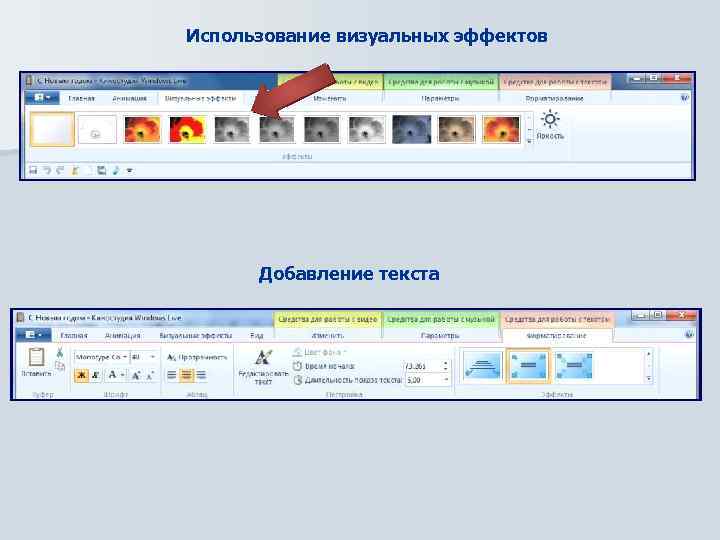Toggle italic К formatting
This screenshot has width=720, height=540.
(x=96, y=375)
